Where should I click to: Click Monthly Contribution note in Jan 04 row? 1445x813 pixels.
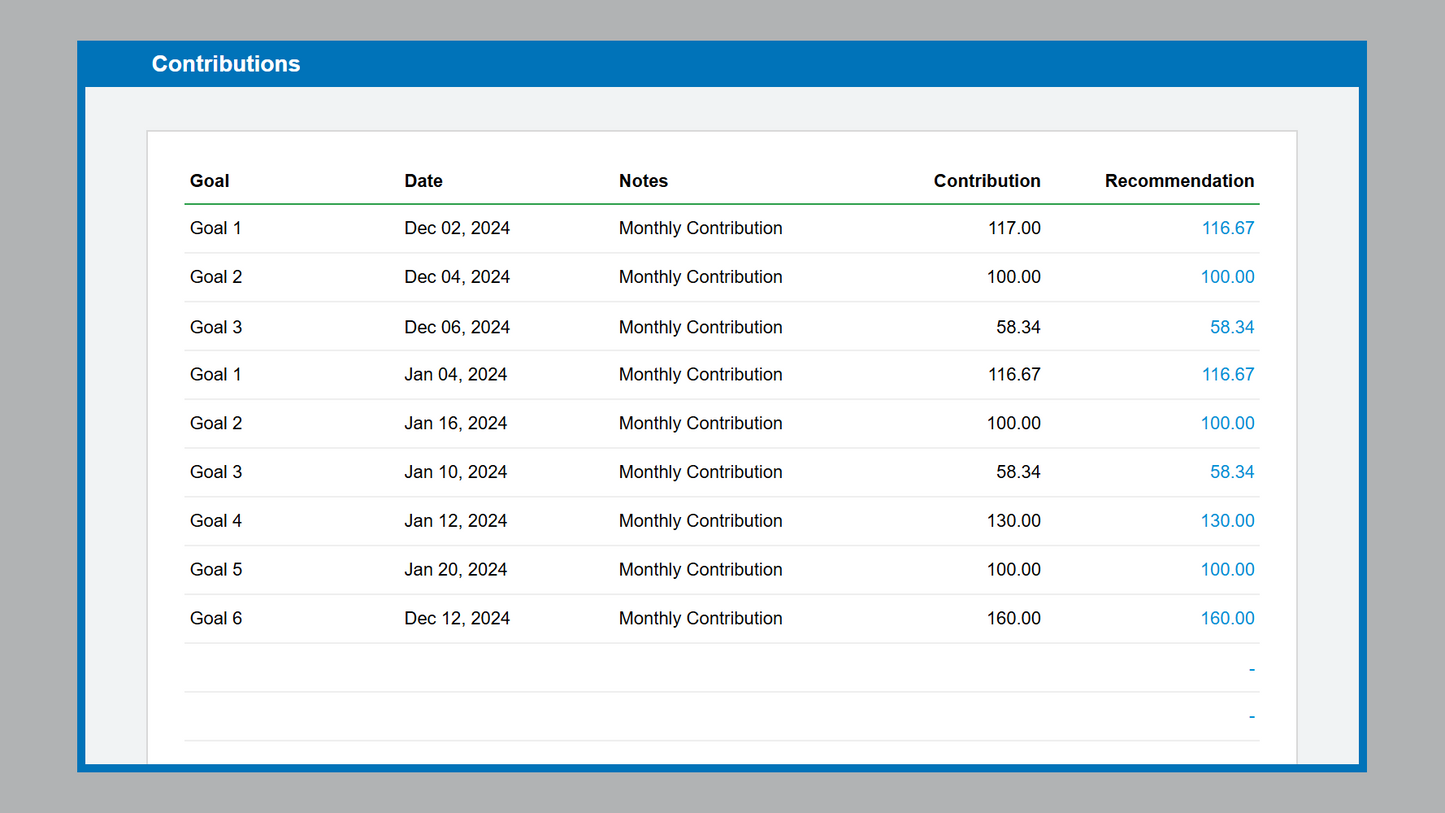[x=701, y=374]
